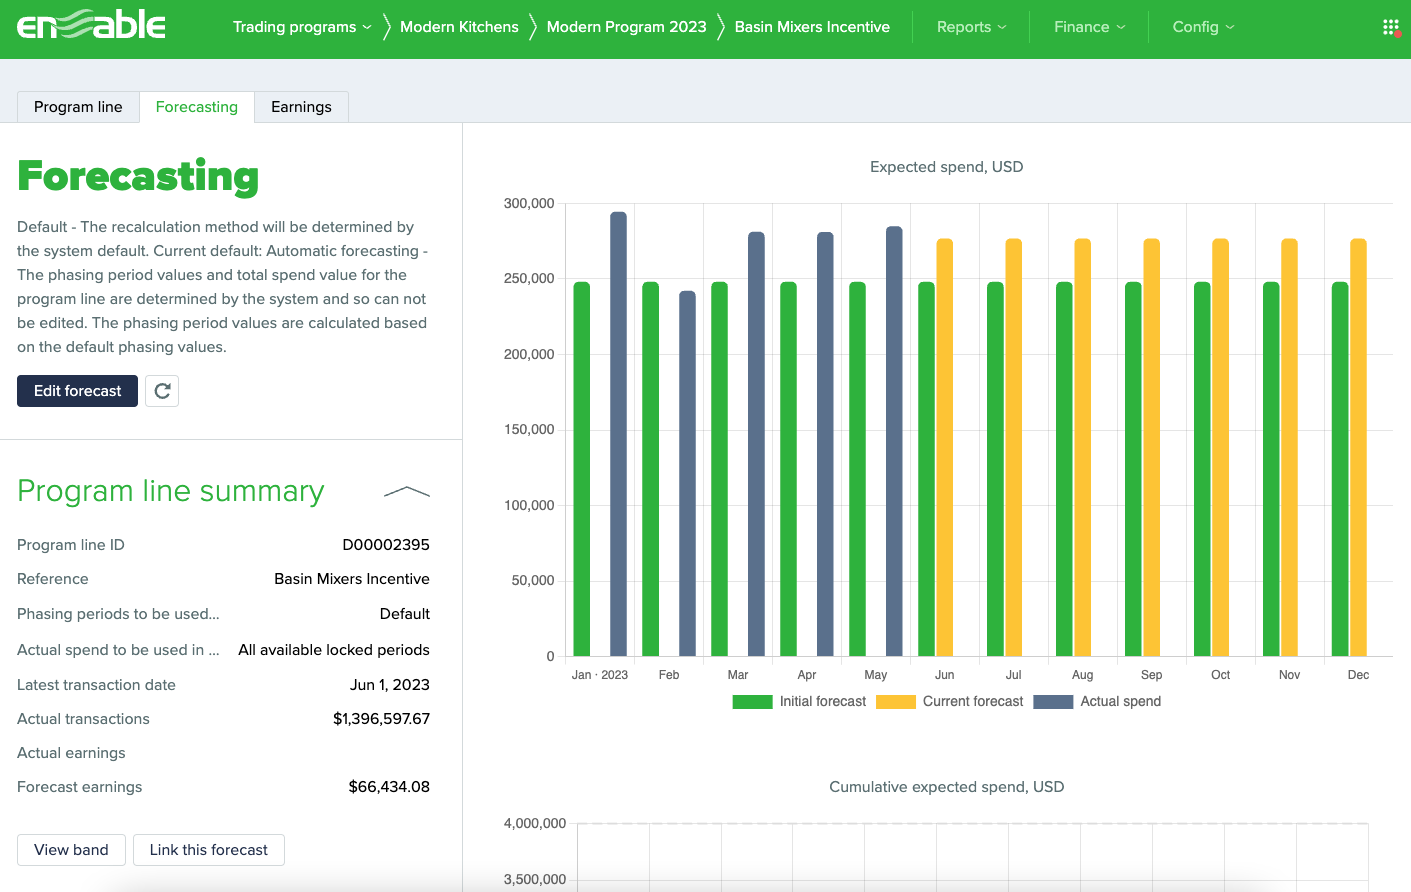Click the Enable logo in header
Image resolution: width=1411 pixels, height=892 pixels.
click(x=91, y=25)
